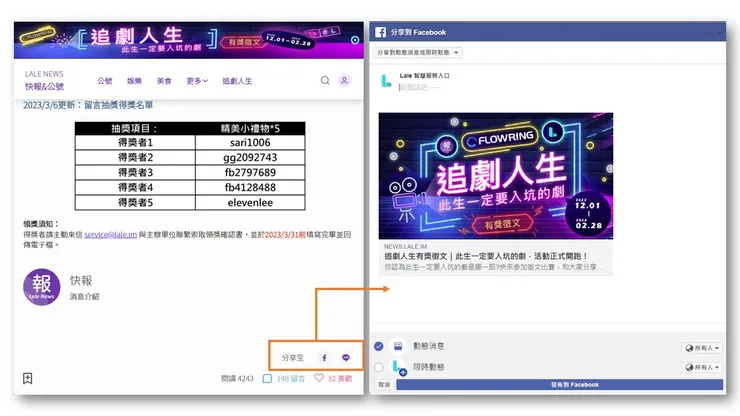The image size is (740, 416).
Task: Click the circle icon on the top banner
Action: [355, 40]
